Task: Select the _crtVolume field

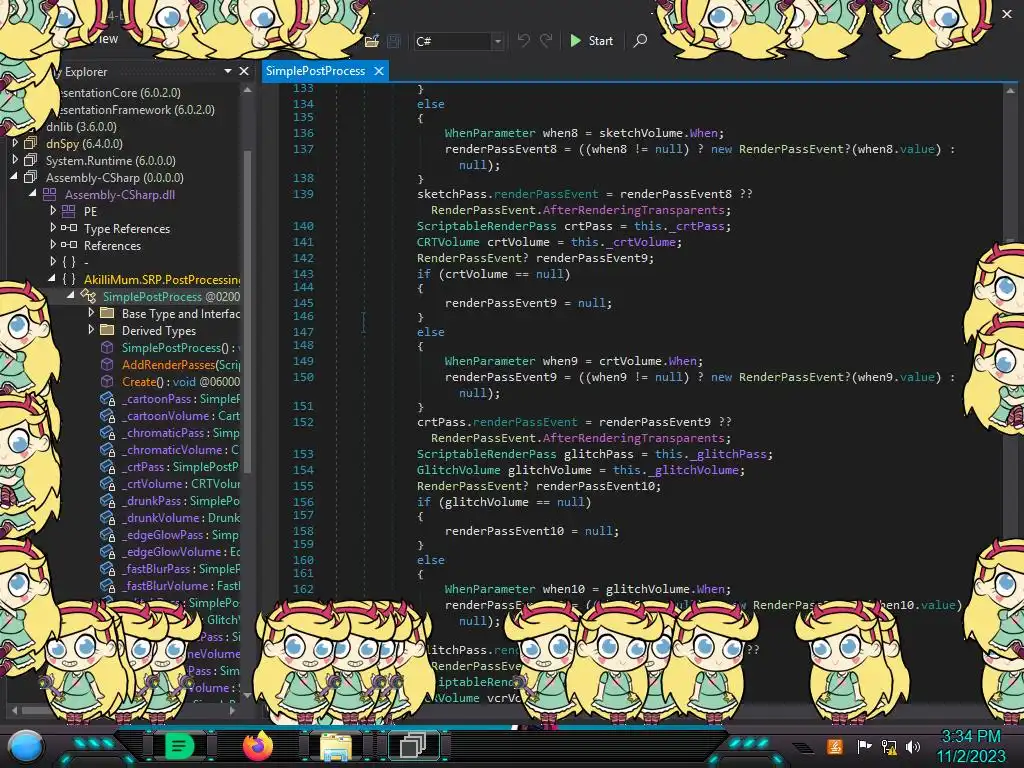Action: pos(181,484)
